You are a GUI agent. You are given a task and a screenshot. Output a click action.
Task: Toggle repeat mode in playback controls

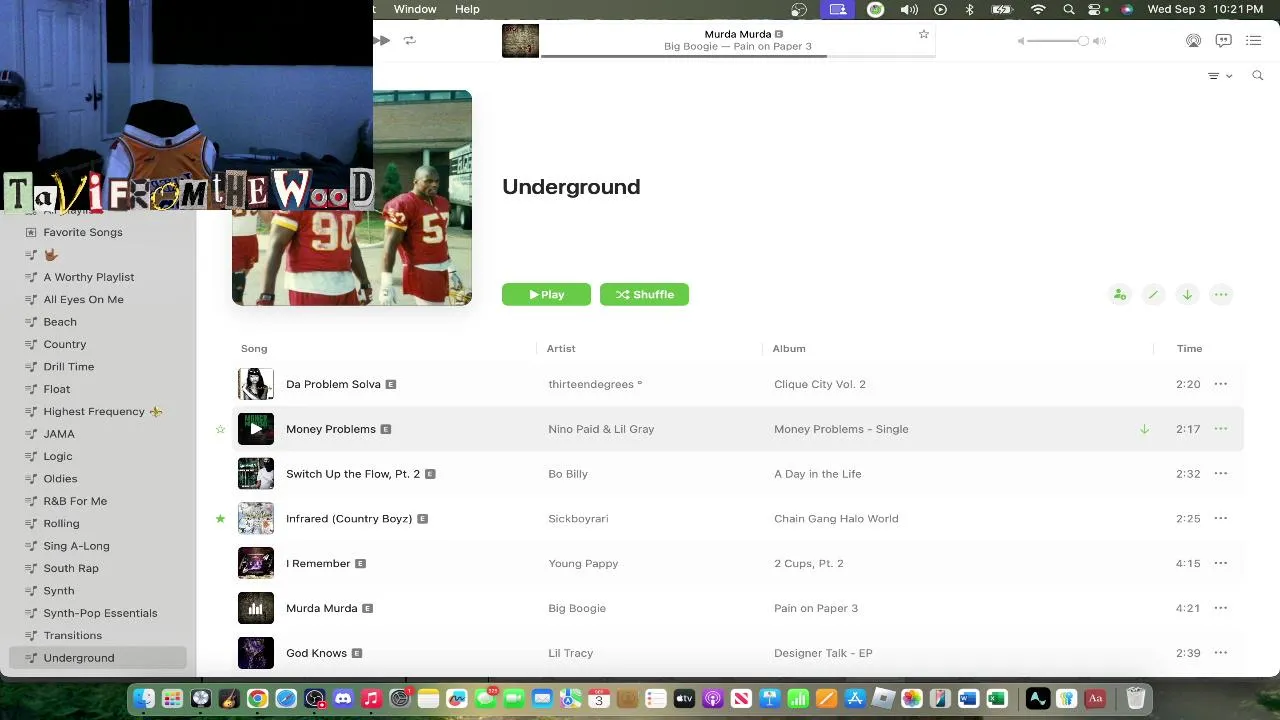point(409,40)
